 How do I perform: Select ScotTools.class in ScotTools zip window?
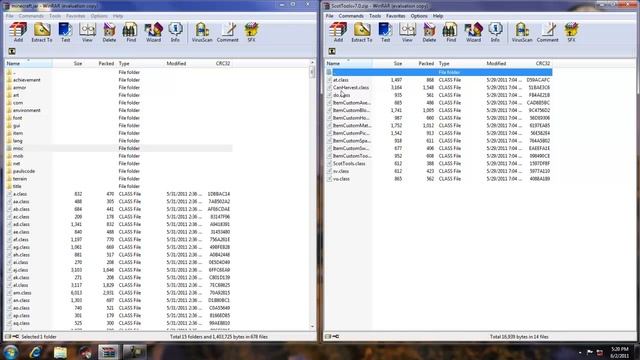pyautogui.click(x=349, y=164)
